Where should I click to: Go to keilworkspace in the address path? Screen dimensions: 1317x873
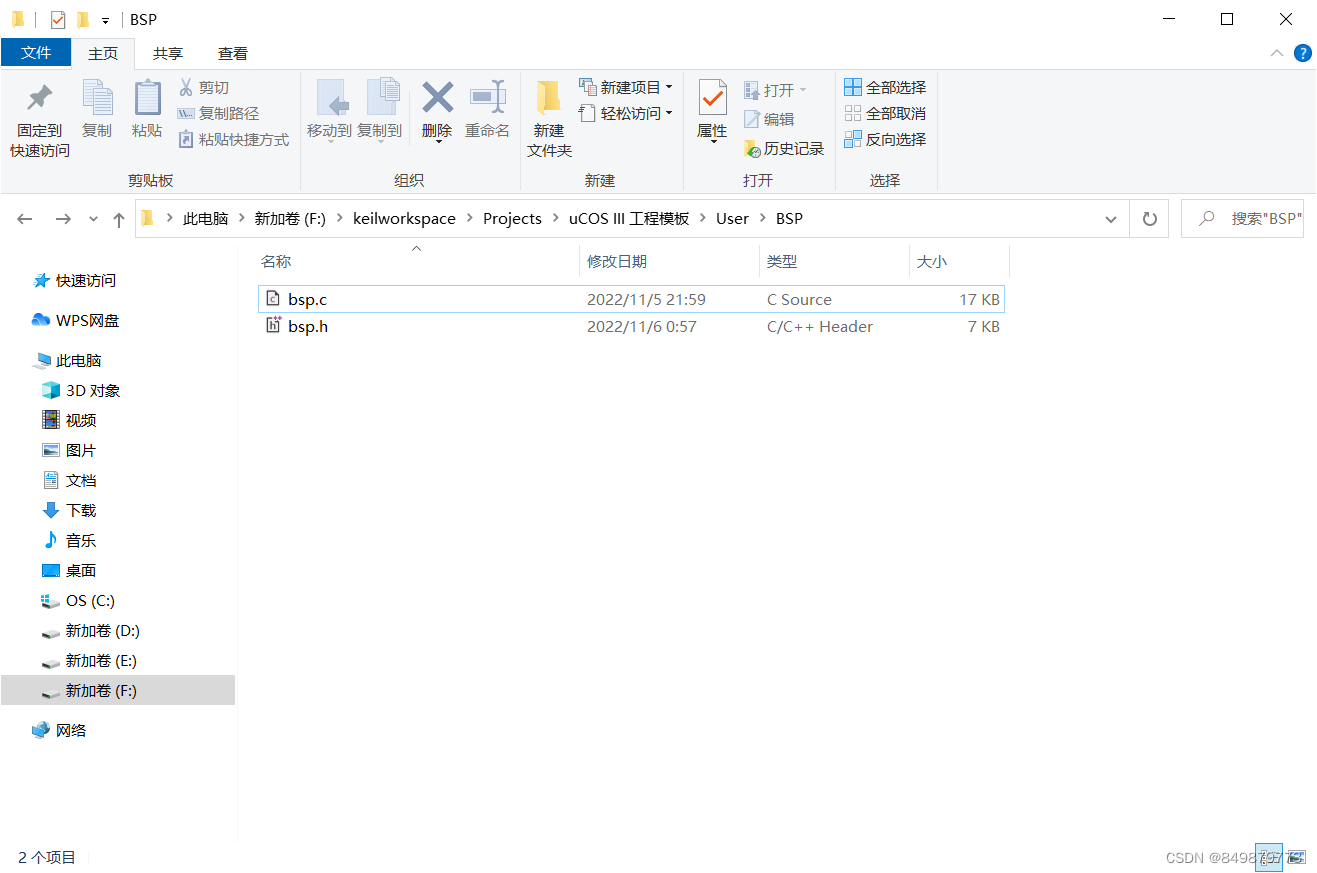[x=404, y=219]
